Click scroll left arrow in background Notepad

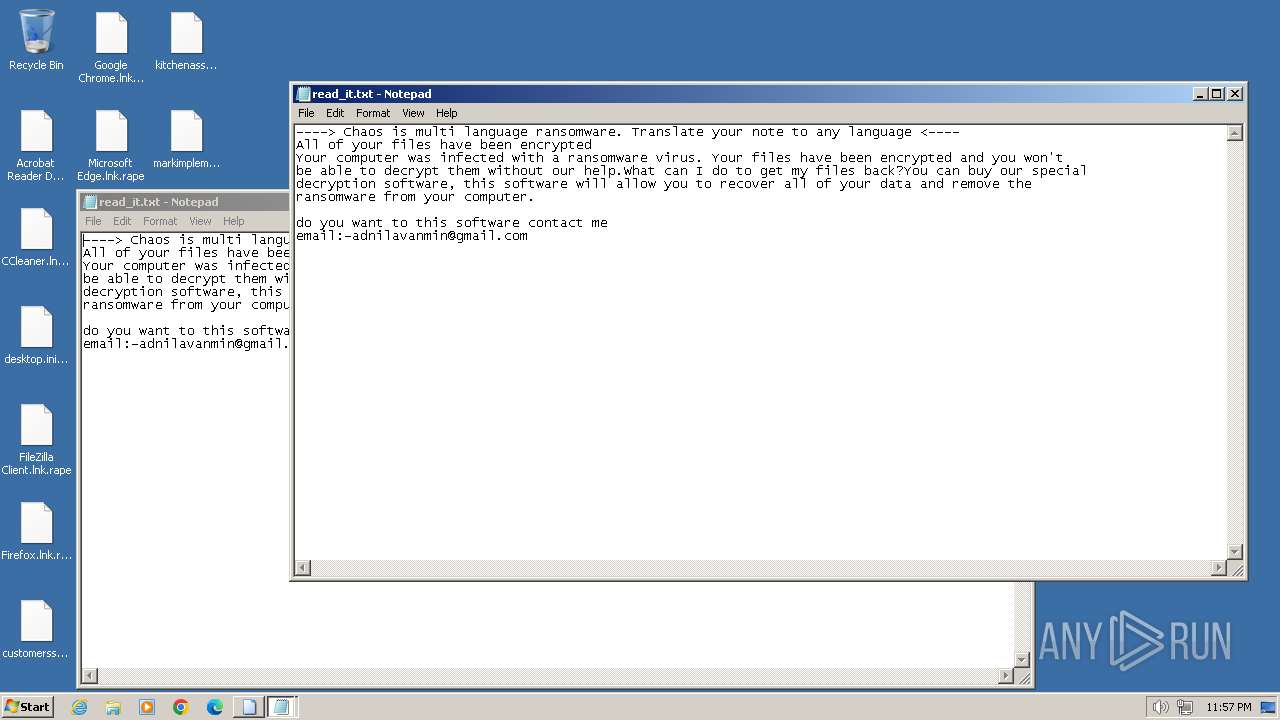[89, 676]
